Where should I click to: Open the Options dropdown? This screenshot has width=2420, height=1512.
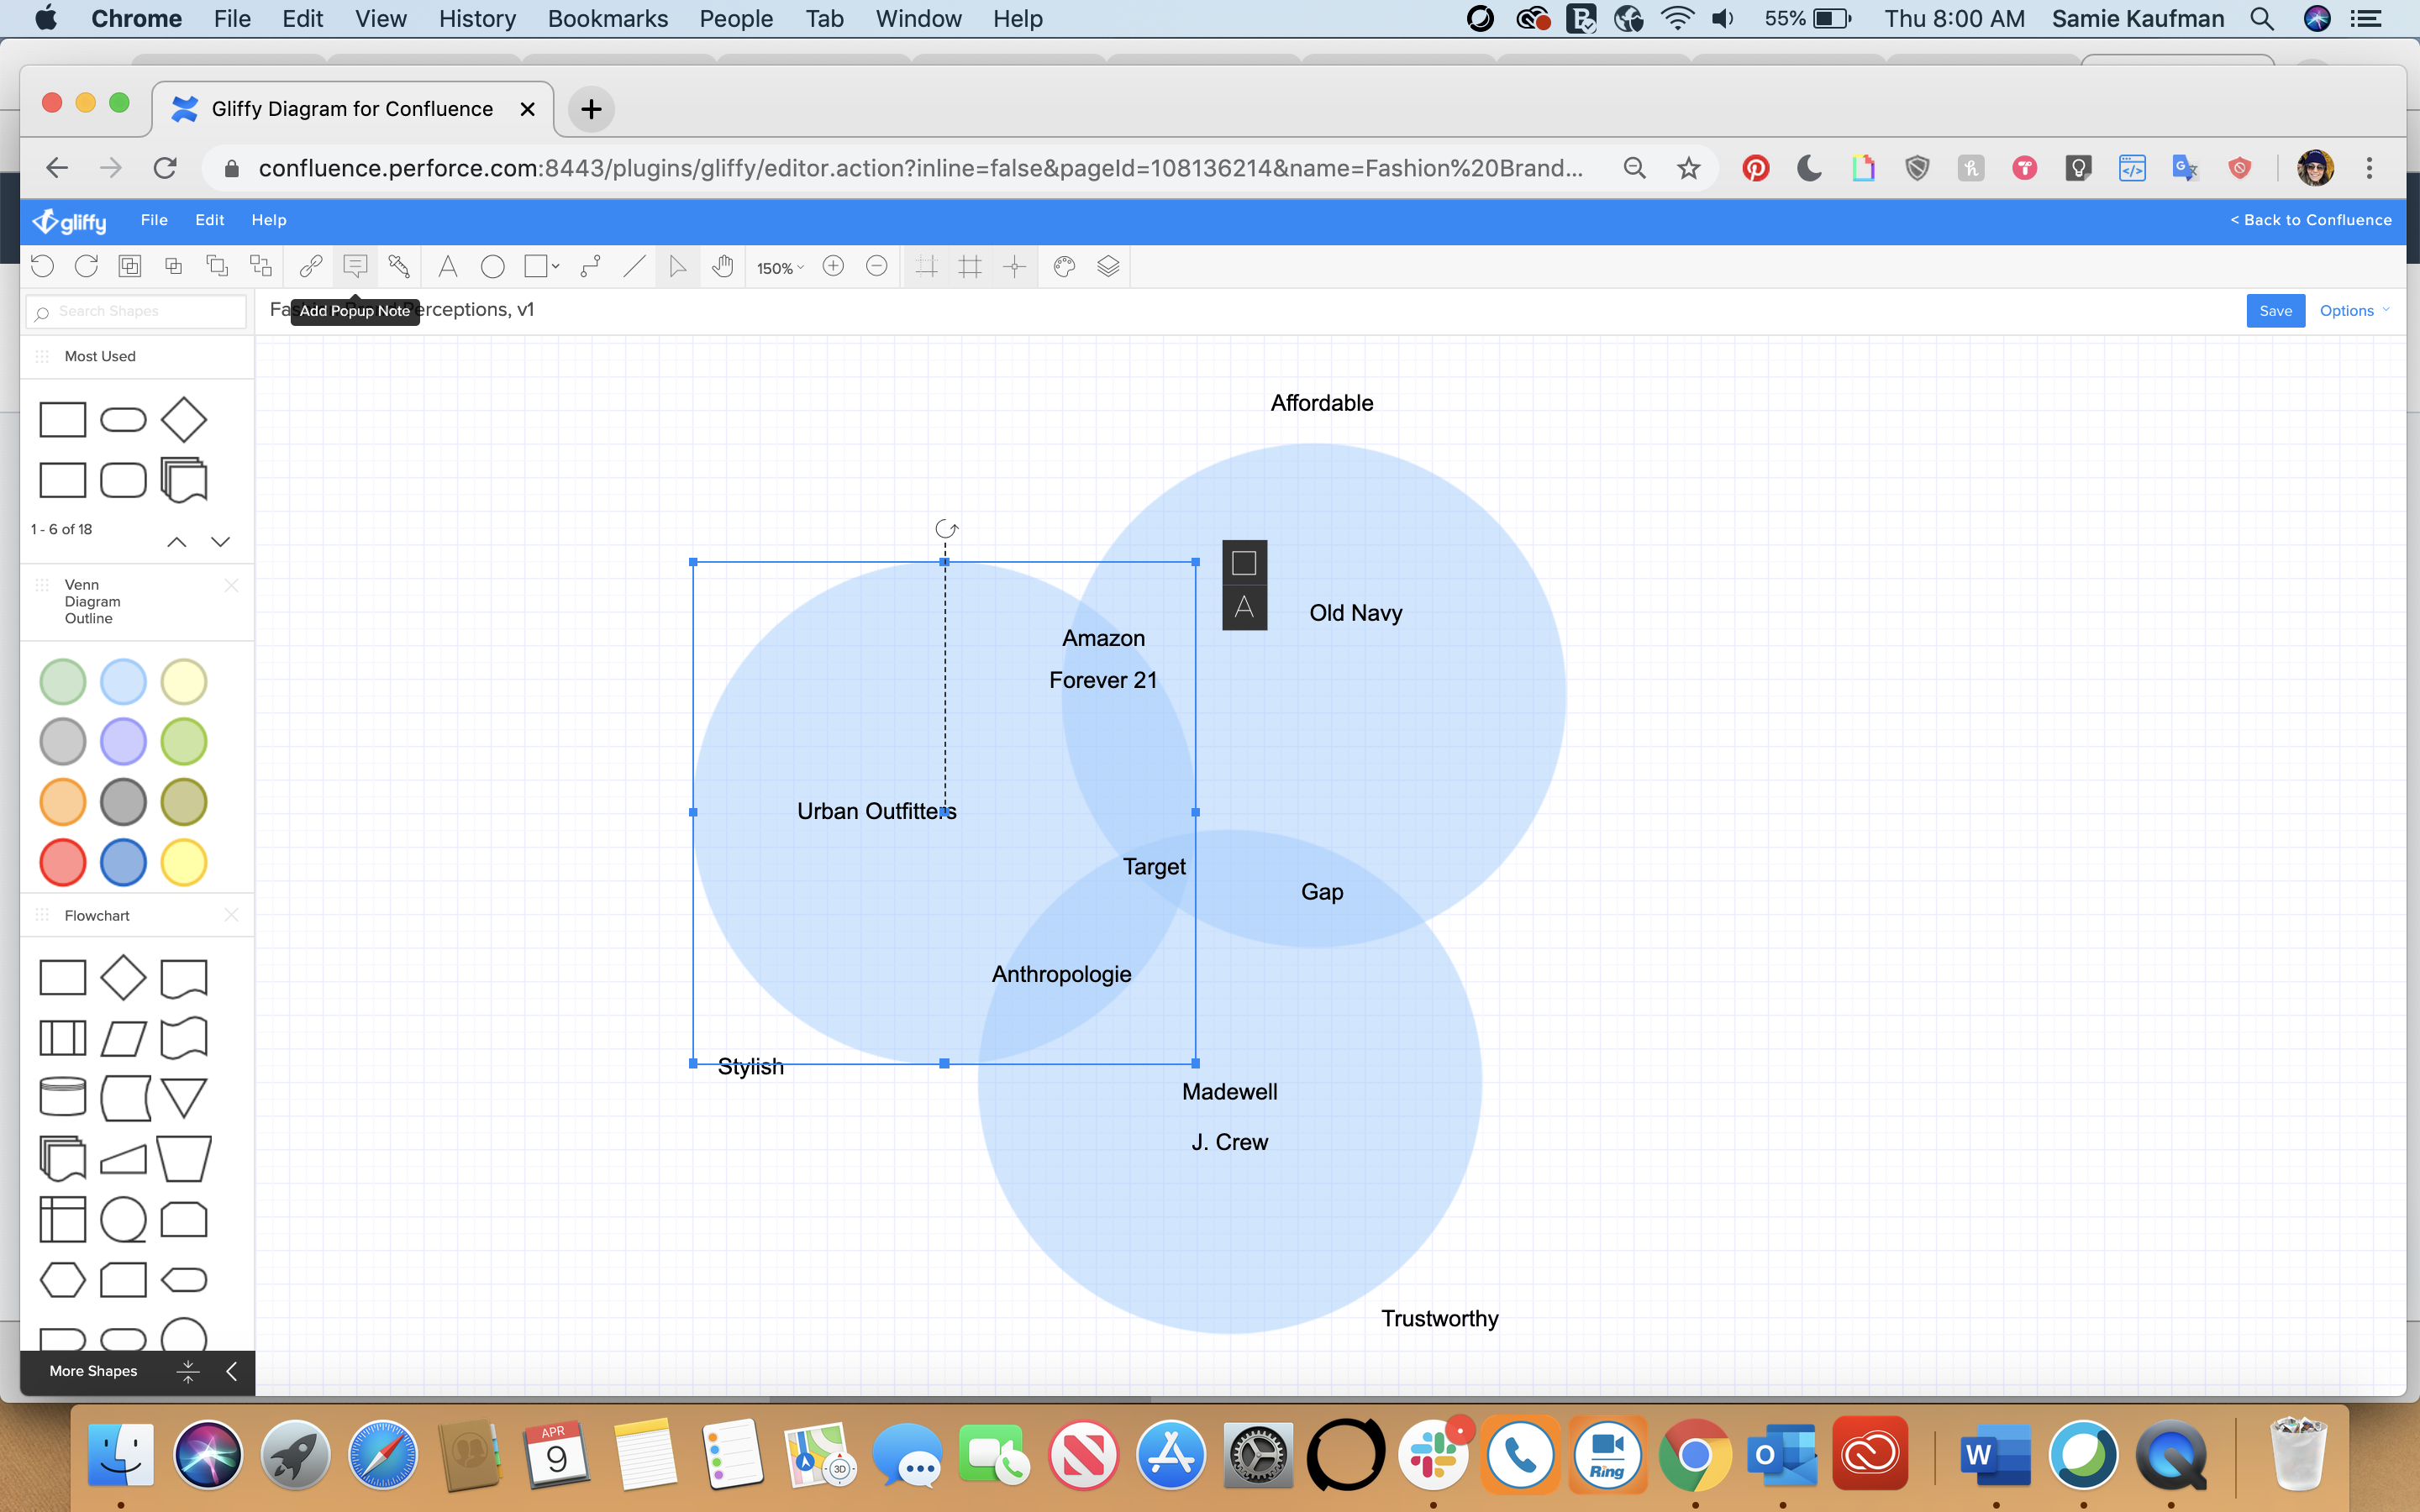(x=2354, y=311)
